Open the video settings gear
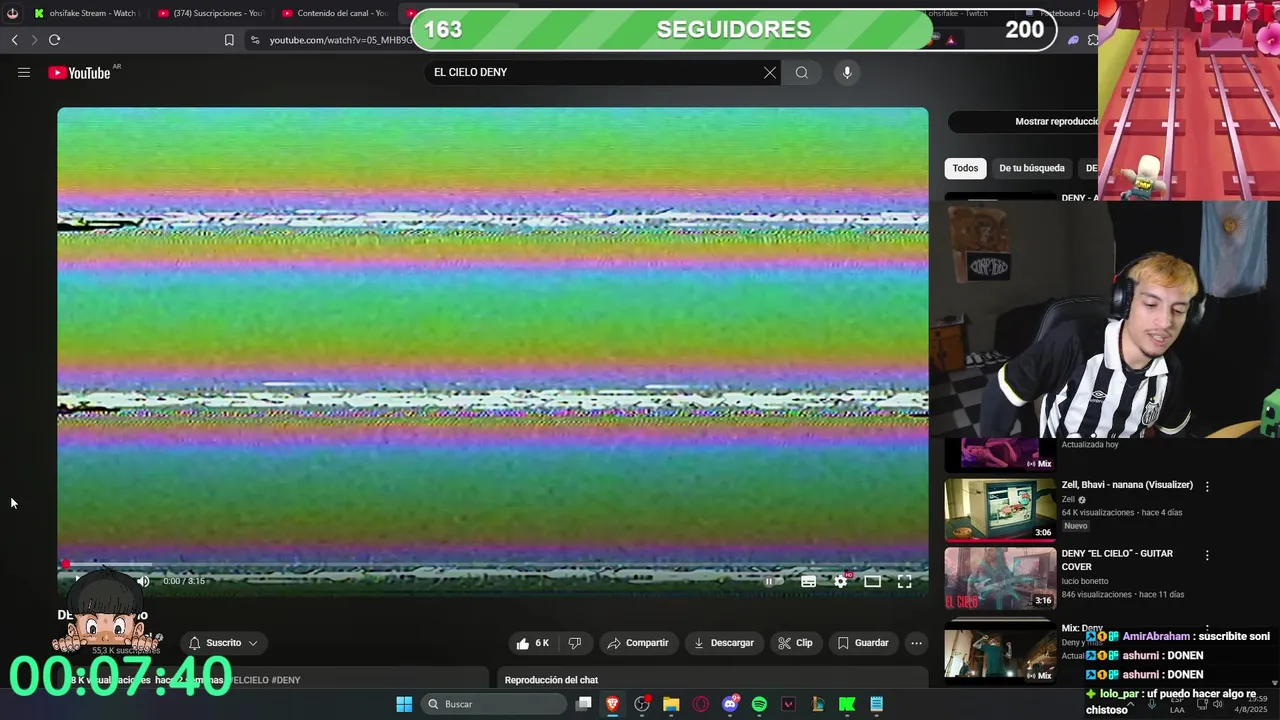Viewport: 1280px width, 720px height. point(841,581)
